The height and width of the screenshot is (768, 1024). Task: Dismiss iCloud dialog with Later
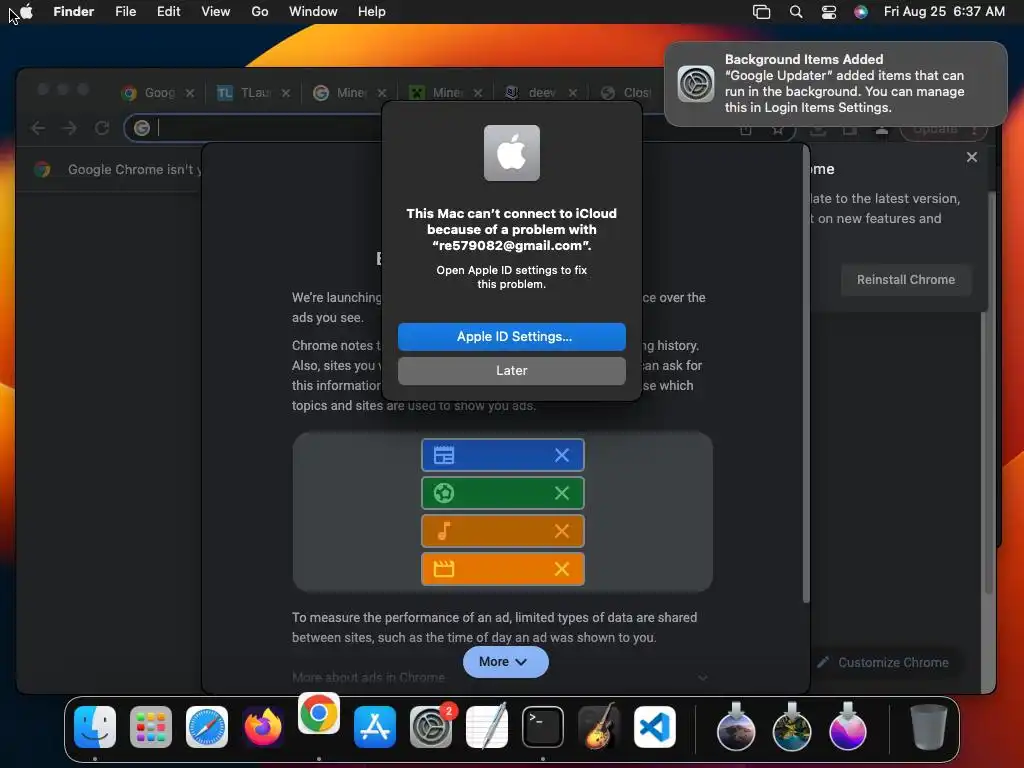pyautogui.click(x=512, y=370)
